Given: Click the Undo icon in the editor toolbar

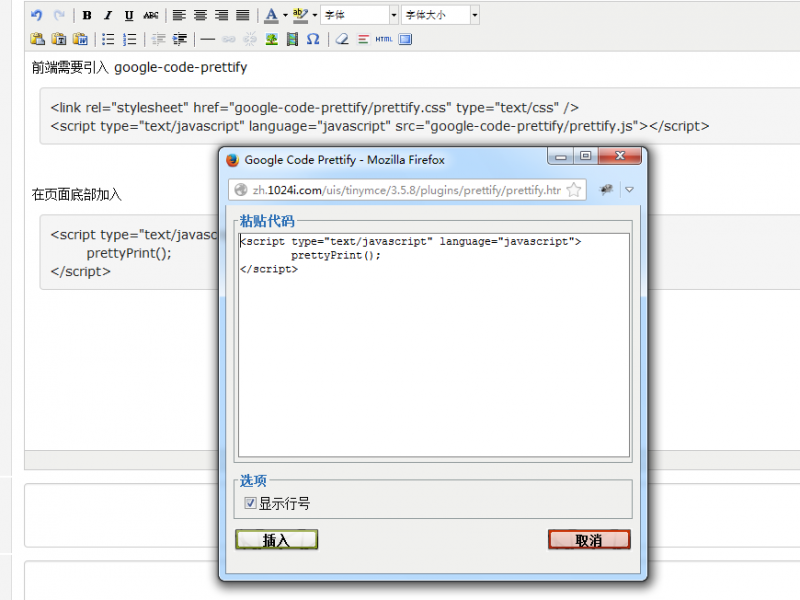Looking at the screenshot, I should click(x=37, y=15).
